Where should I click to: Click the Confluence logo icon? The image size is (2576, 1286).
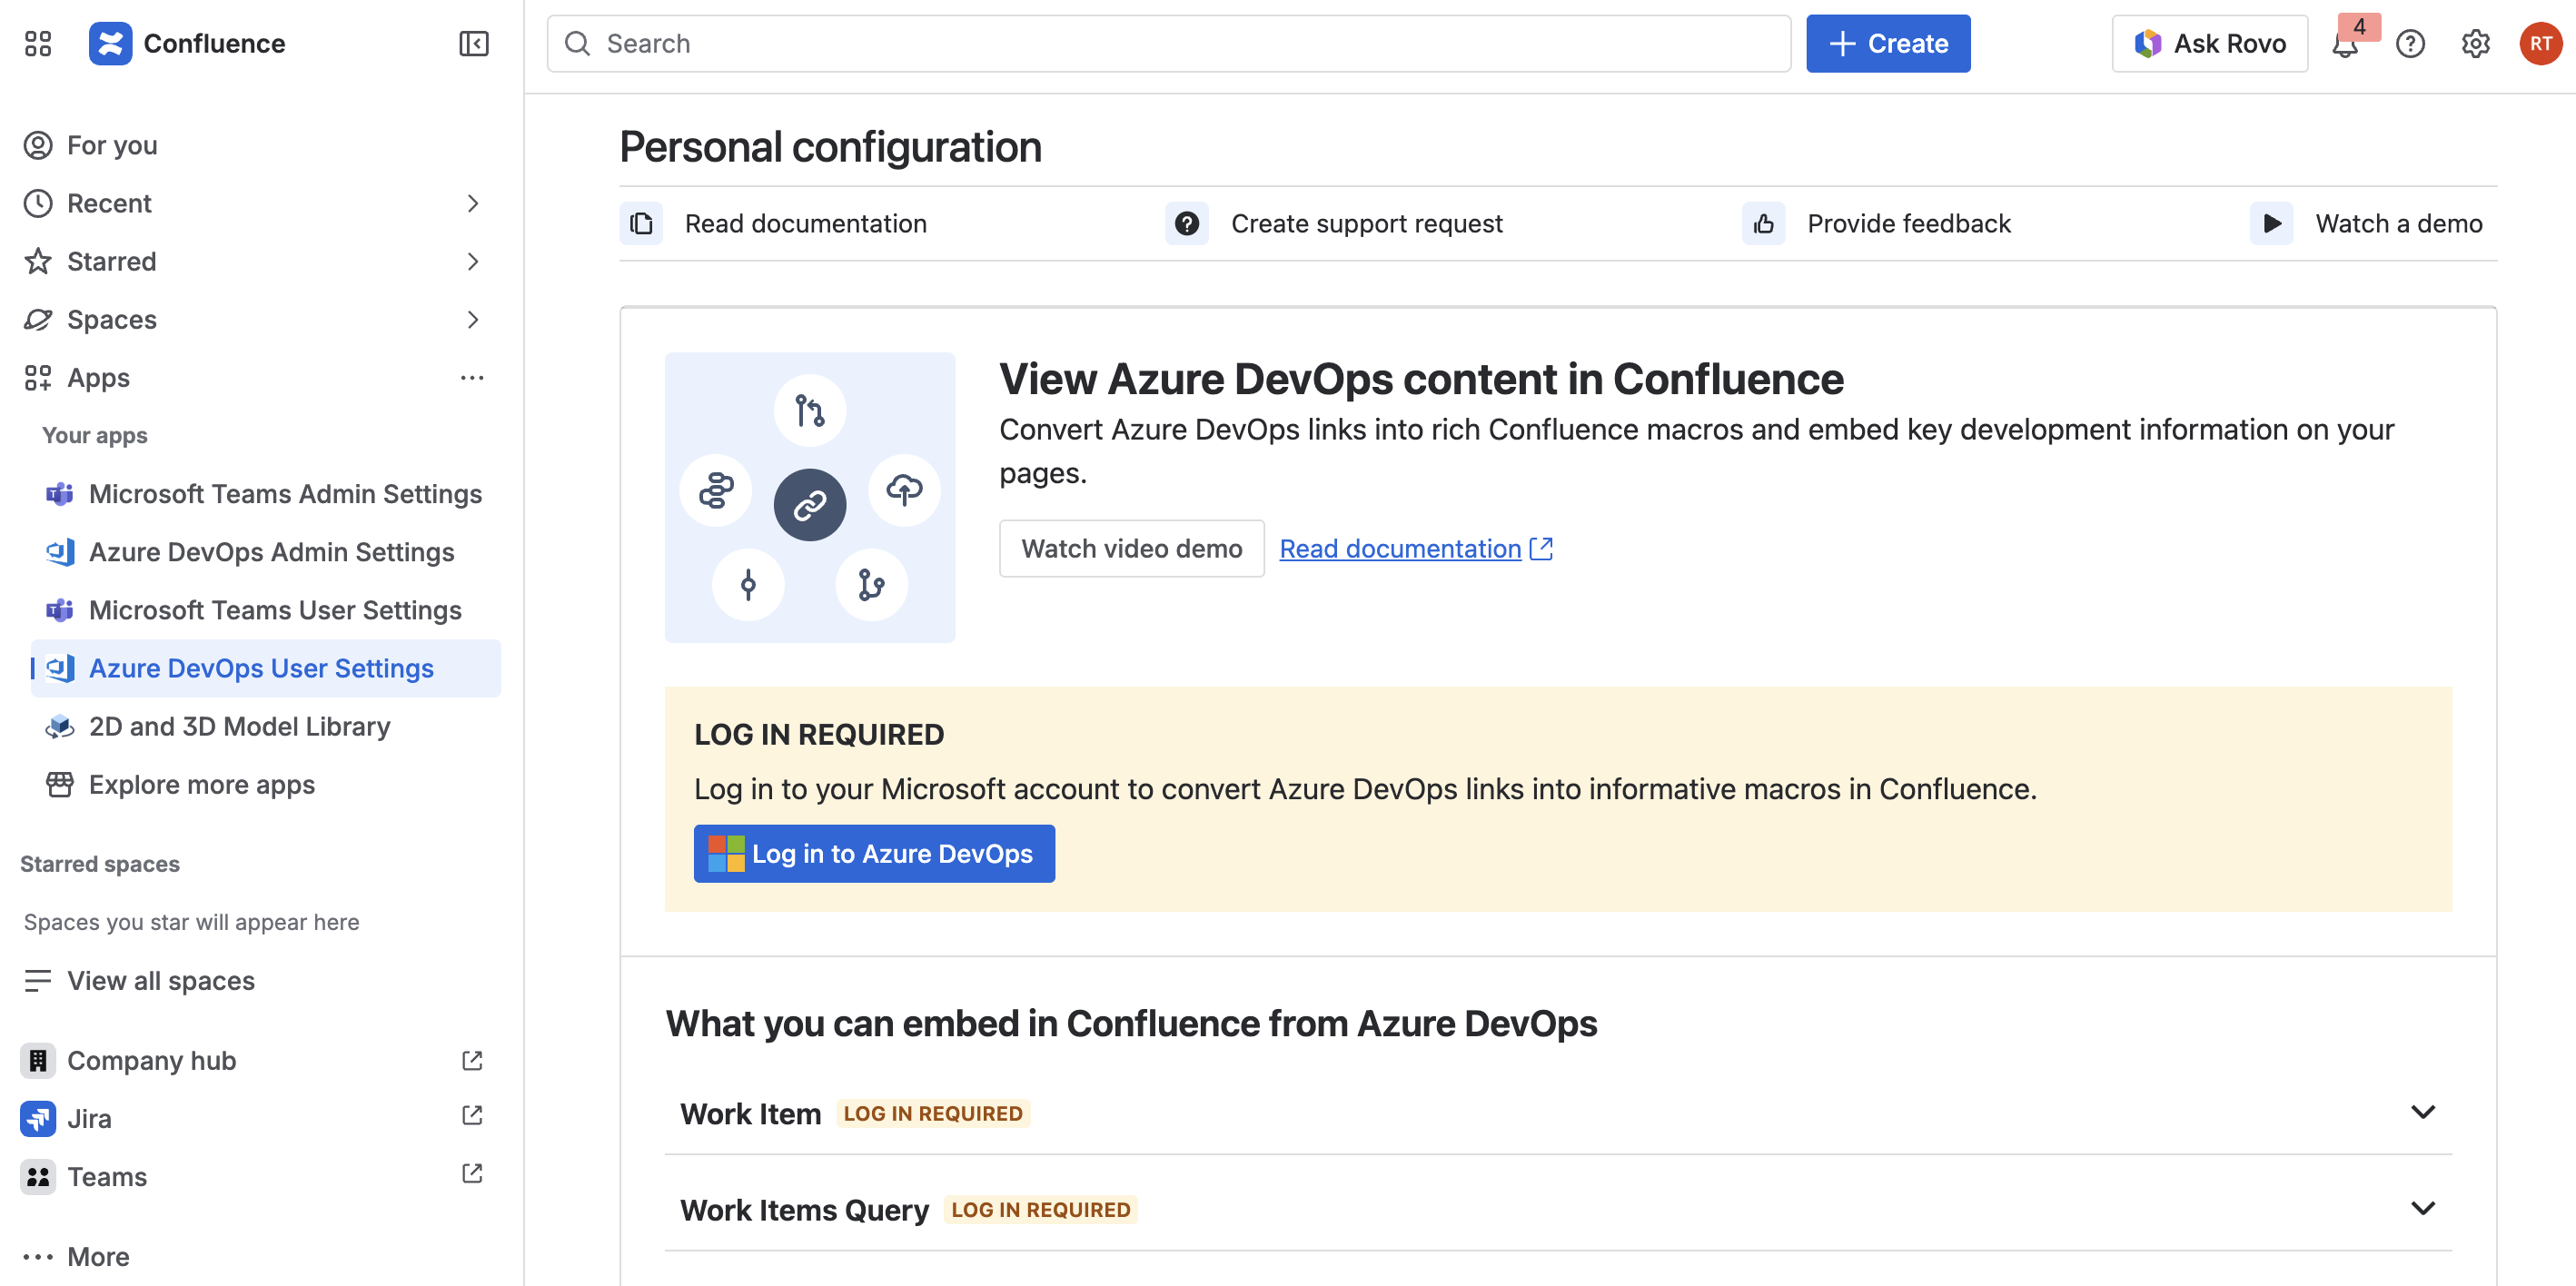pos(110,43)
